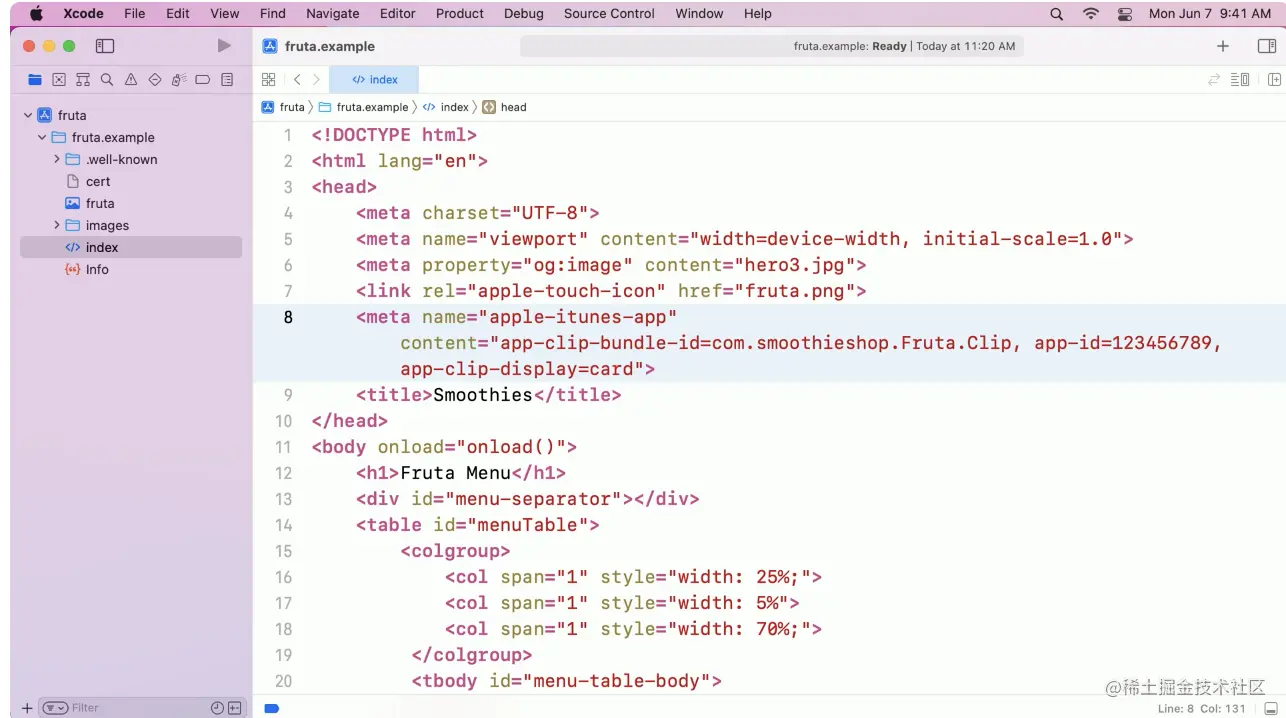Select the index editor tab
The width and height of the screenshot is (1286, 718).
(x=374, y=80)
